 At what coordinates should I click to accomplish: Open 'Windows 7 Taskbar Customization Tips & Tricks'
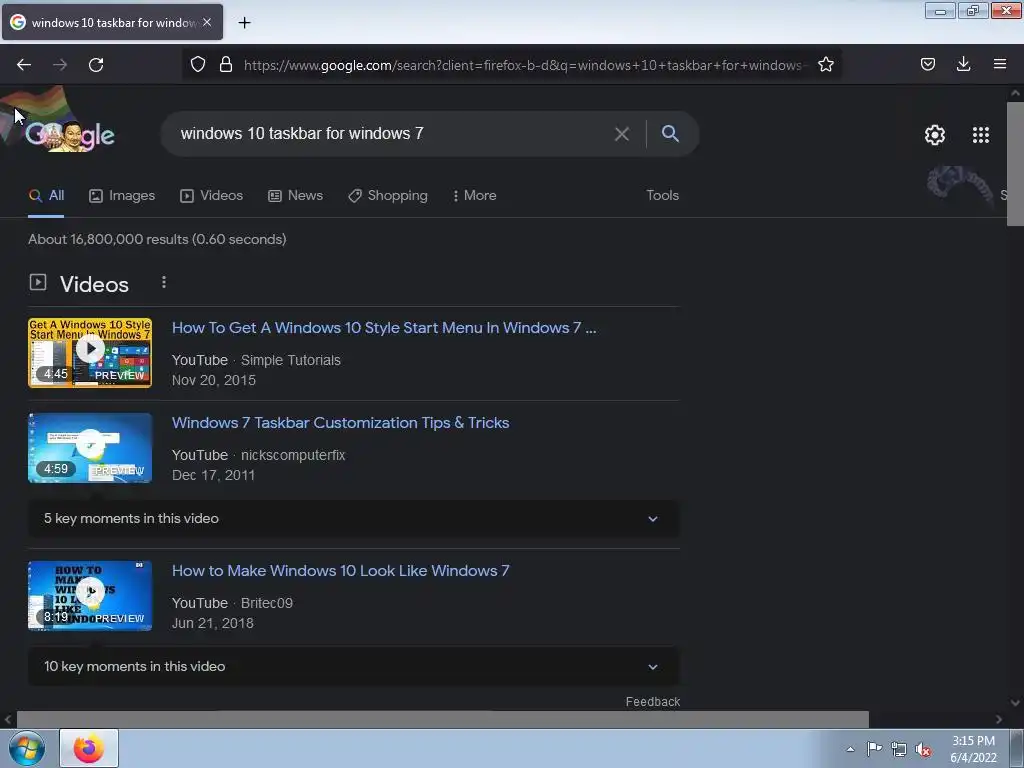point(340,423)
